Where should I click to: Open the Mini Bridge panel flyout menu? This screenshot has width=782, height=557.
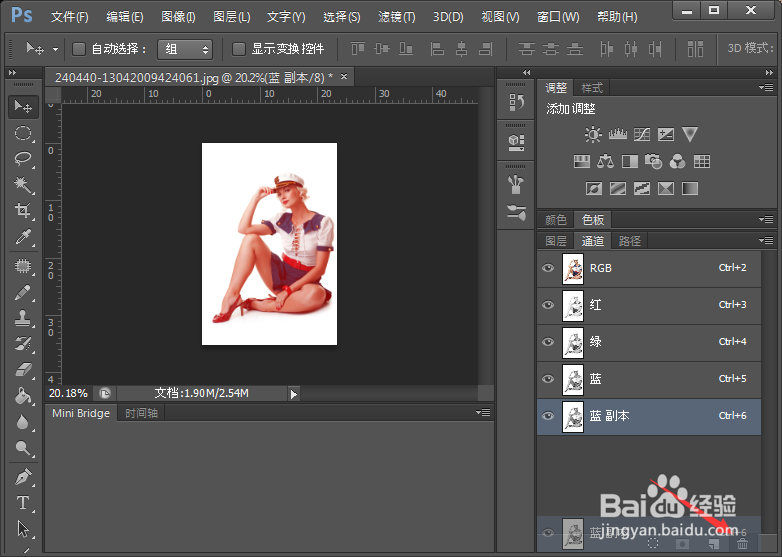(483, 412)
